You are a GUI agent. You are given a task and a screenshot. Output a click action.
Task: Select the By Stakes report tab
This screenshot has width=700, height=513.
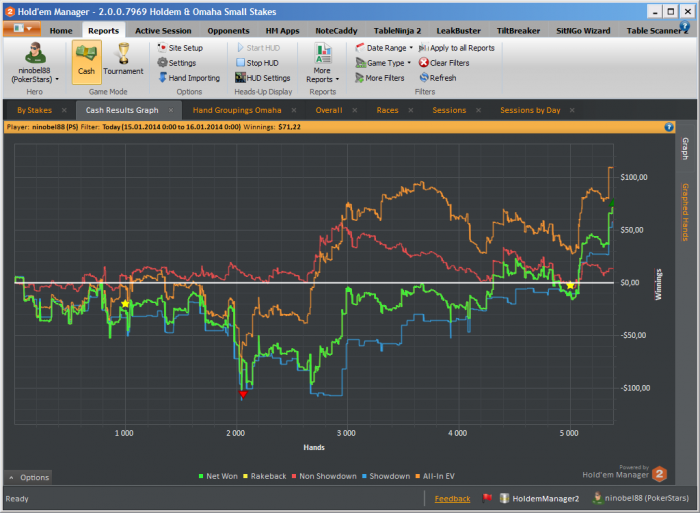(x=34, y=110)
